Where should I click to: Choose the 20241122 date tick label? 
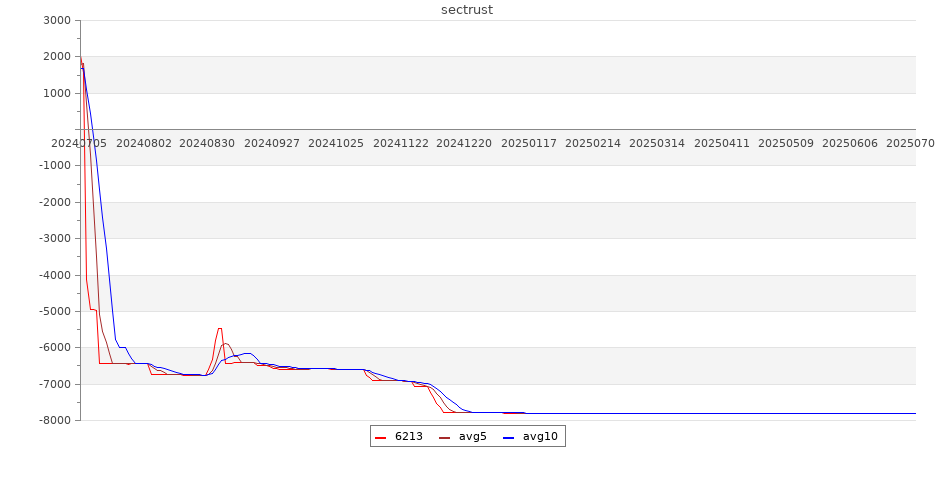pyautogui.click(x=401, y=144)
